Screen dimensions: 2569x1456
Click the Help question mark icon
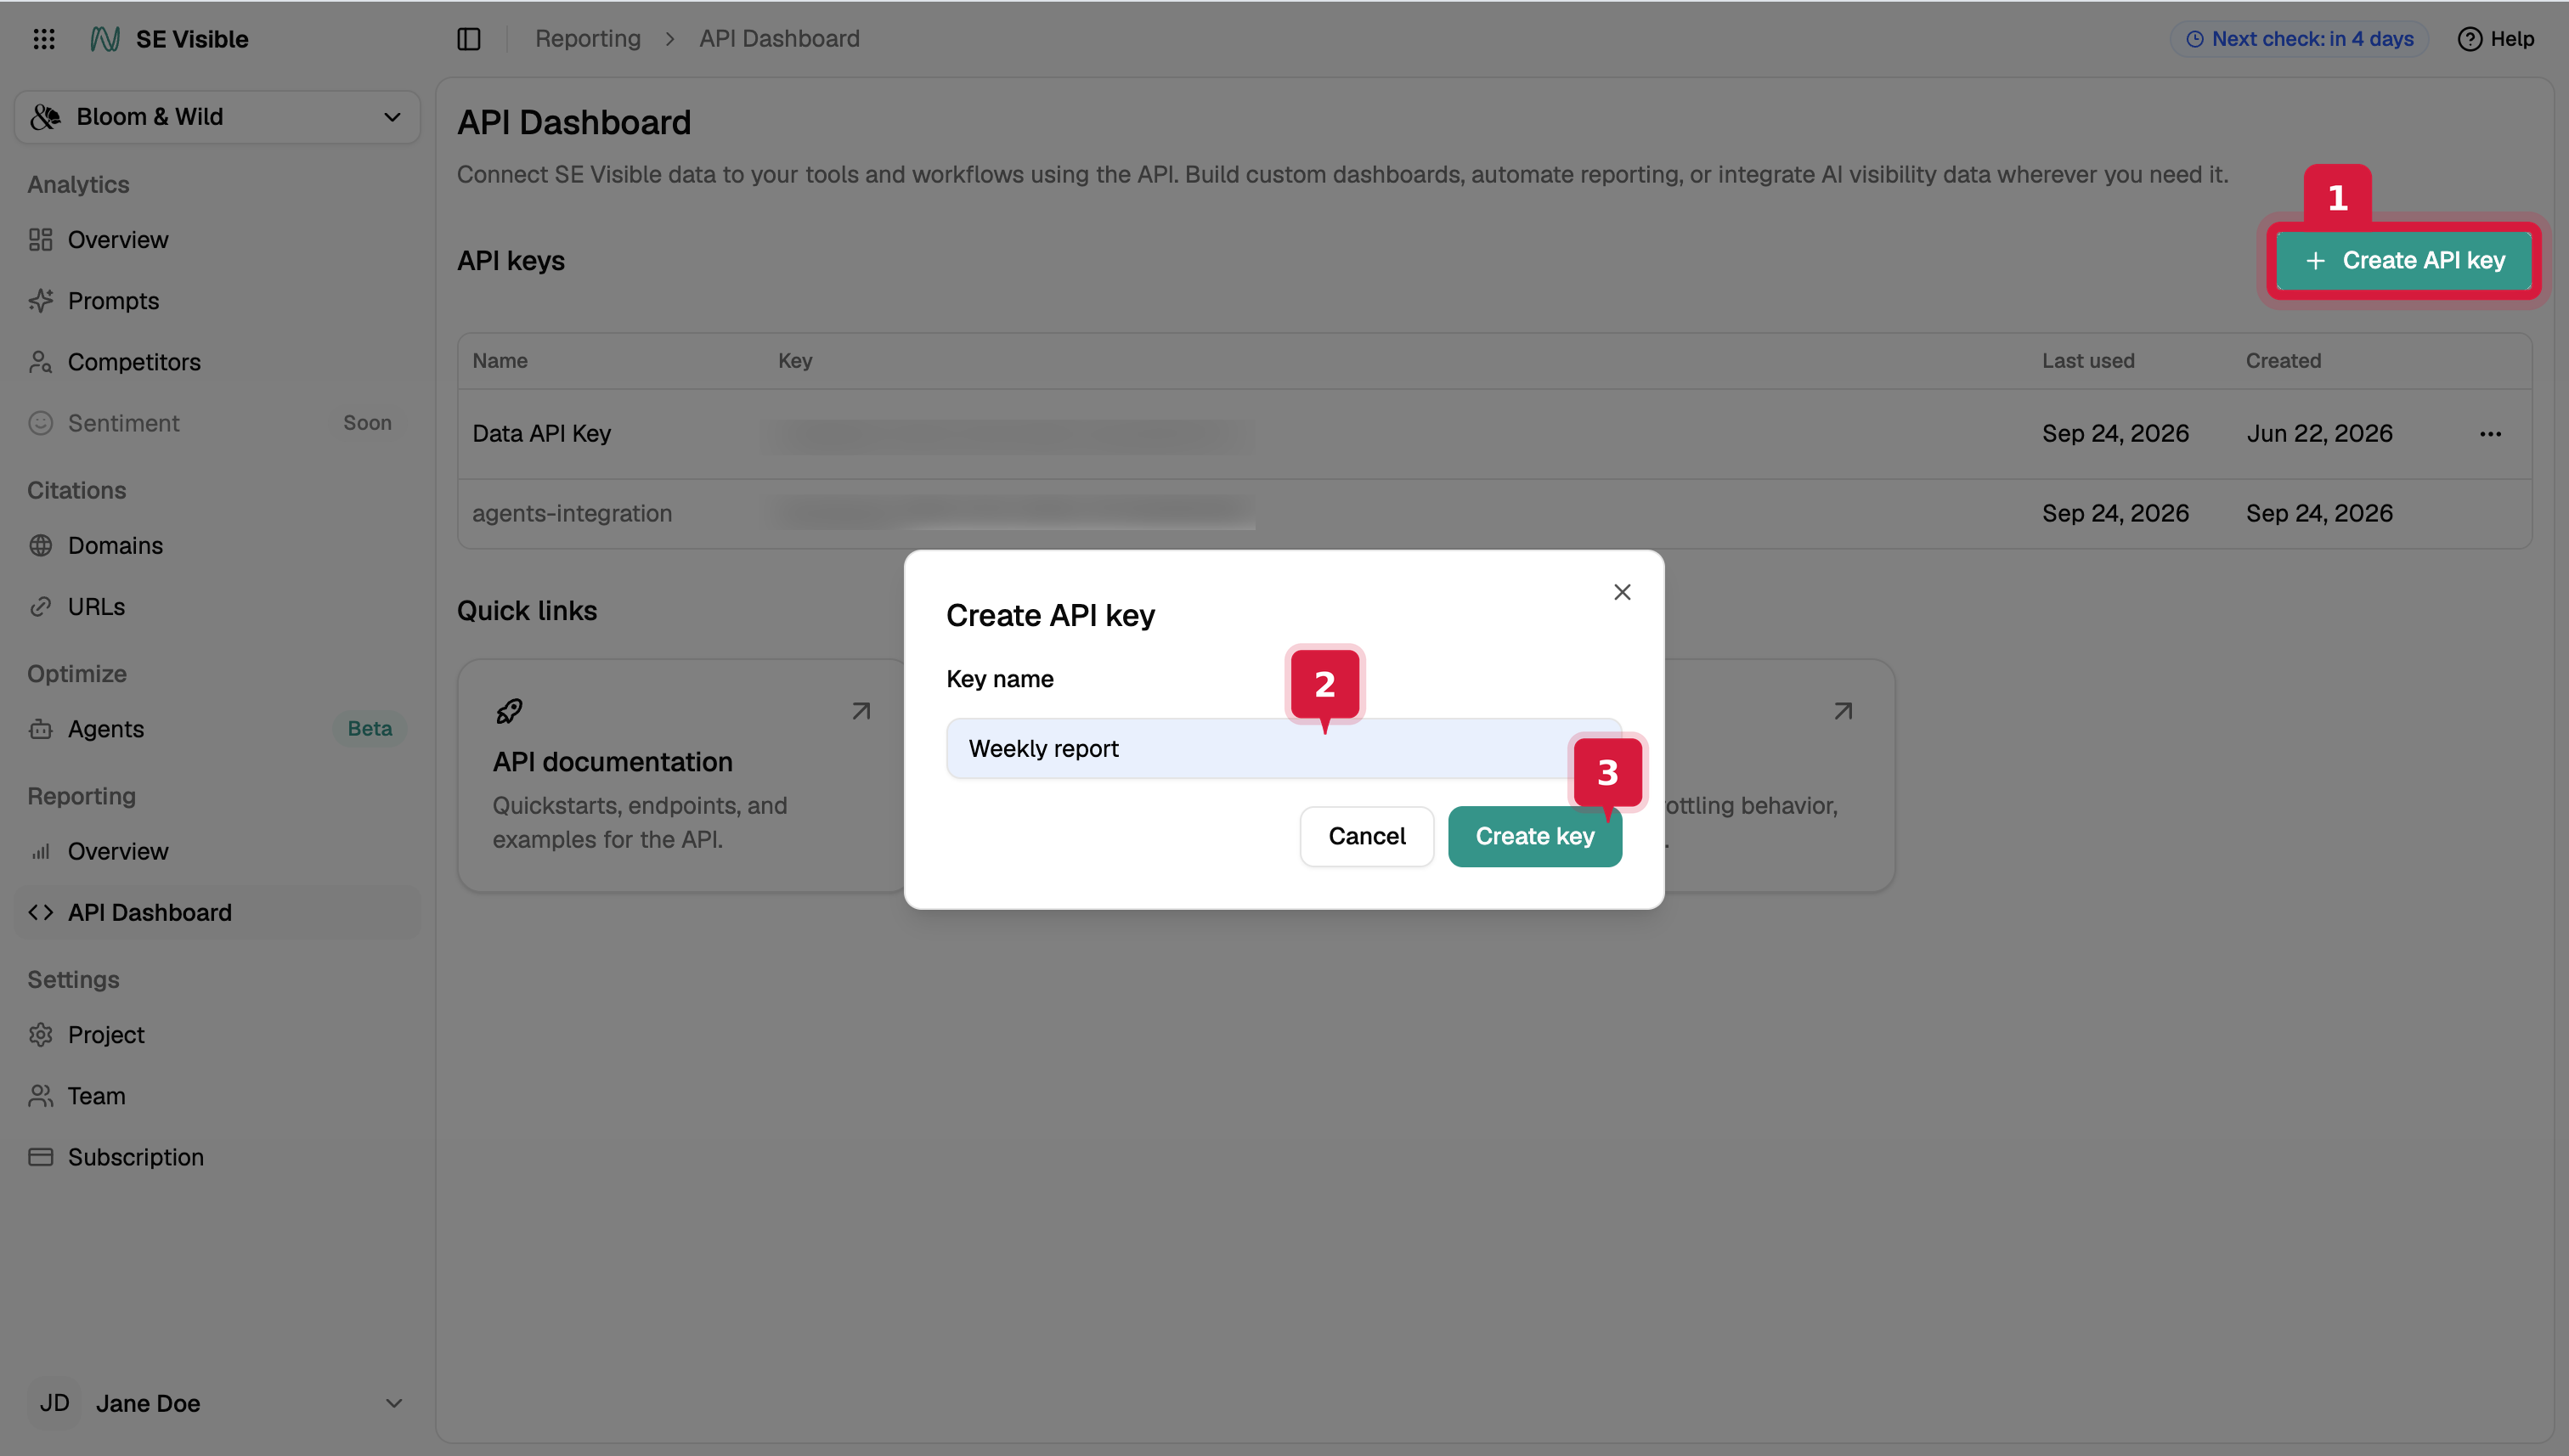click(x=2470, y=39)
